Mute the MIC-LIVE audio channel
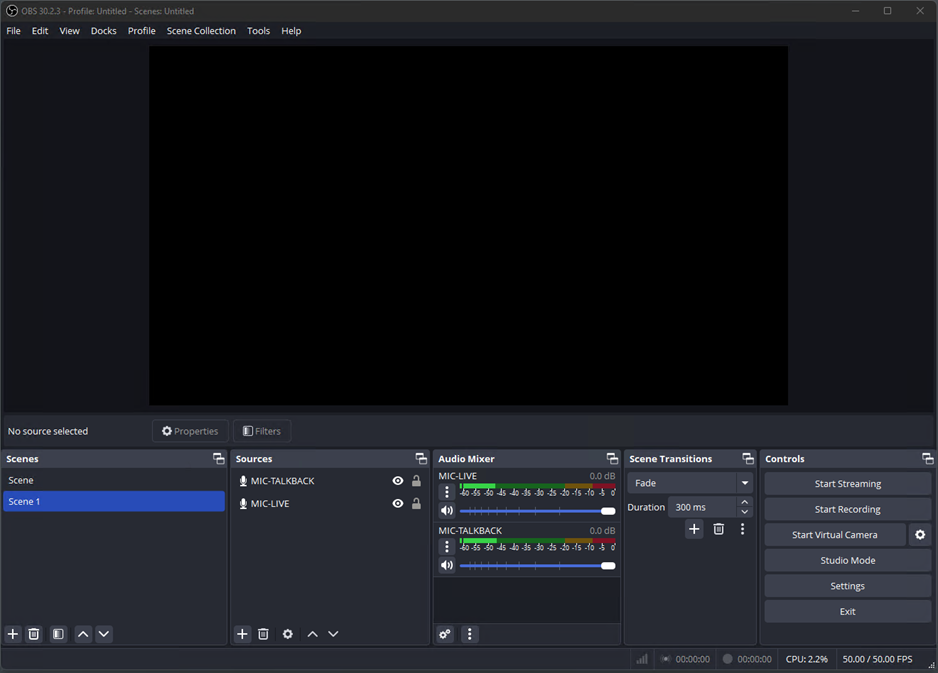The width and height of the screenshot is (938, 673). (447, 511)
